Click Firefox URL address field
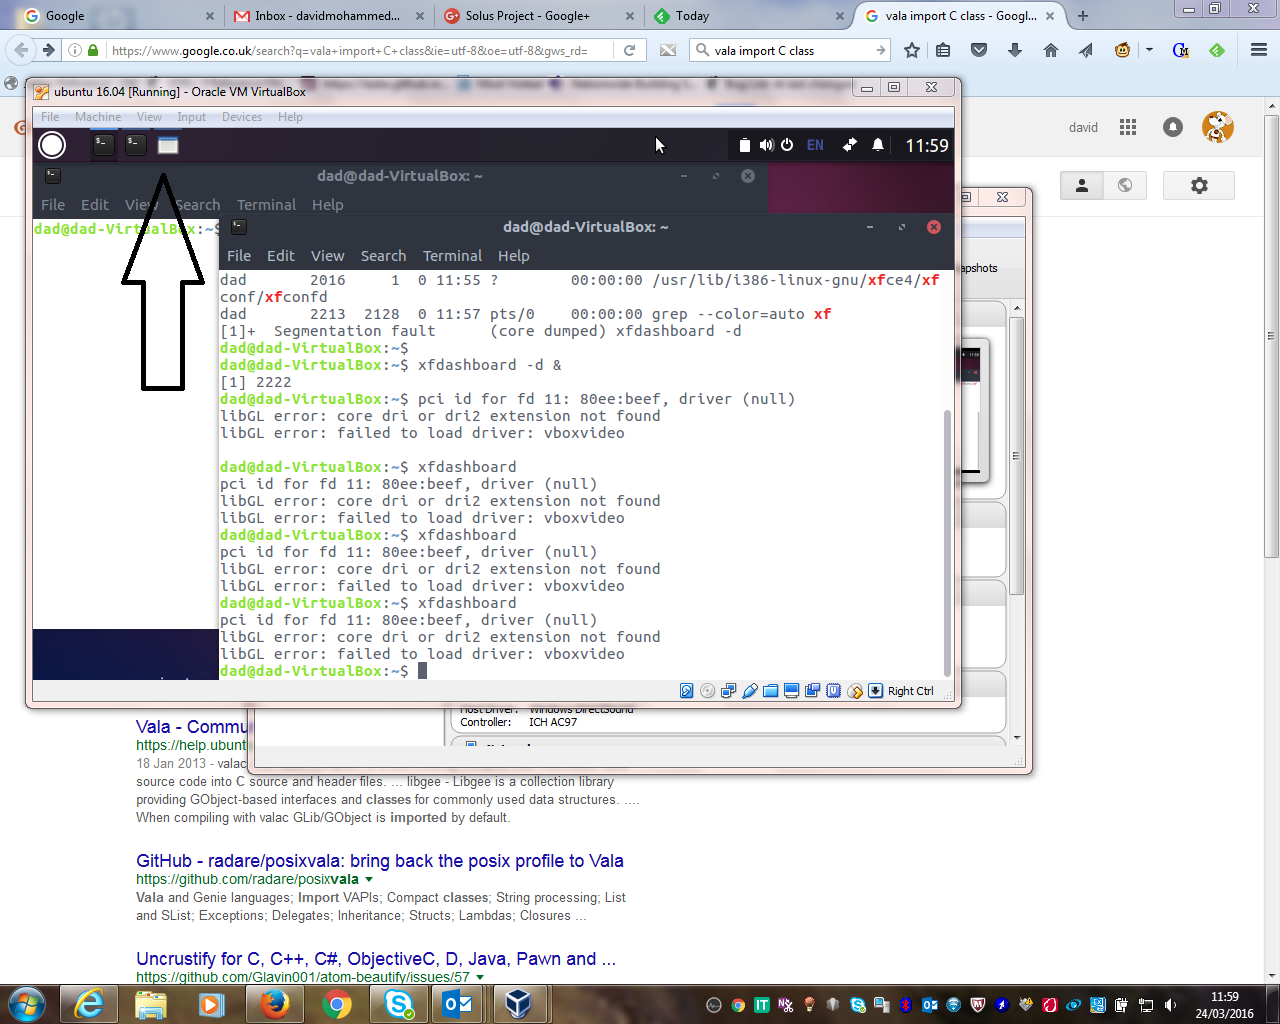 350,50
